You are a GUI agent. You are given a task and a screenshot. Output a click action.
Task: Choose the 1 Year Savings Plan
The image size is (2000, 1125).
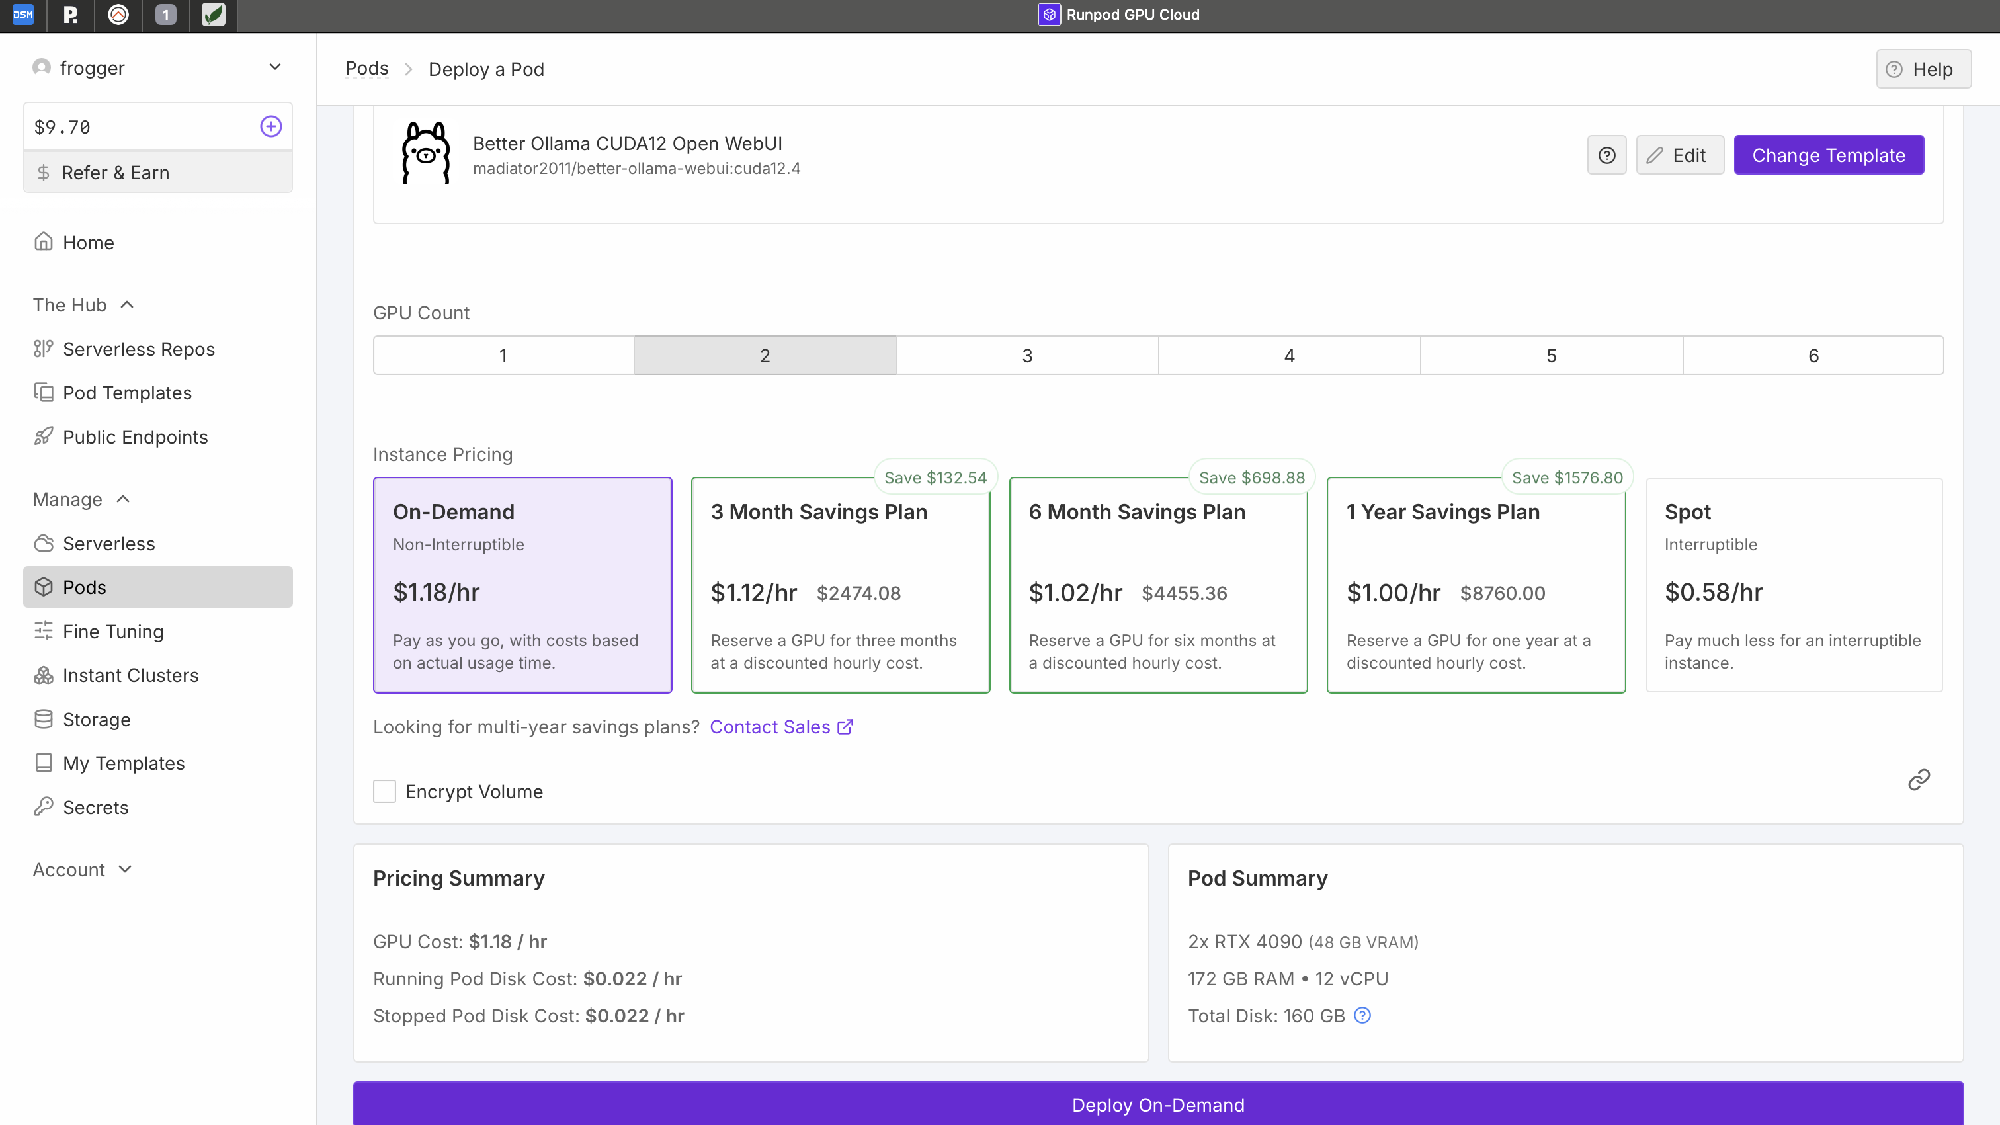1475,585
